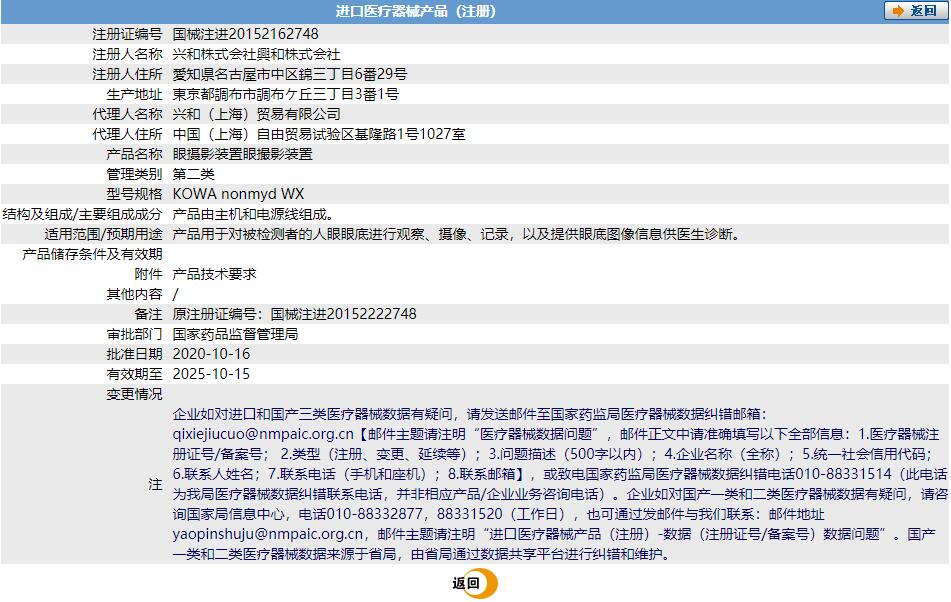The height and width of the screenshot is (602, 951).
Task: Select phone number 010-88332877
Action: click(x=375, y=514)
